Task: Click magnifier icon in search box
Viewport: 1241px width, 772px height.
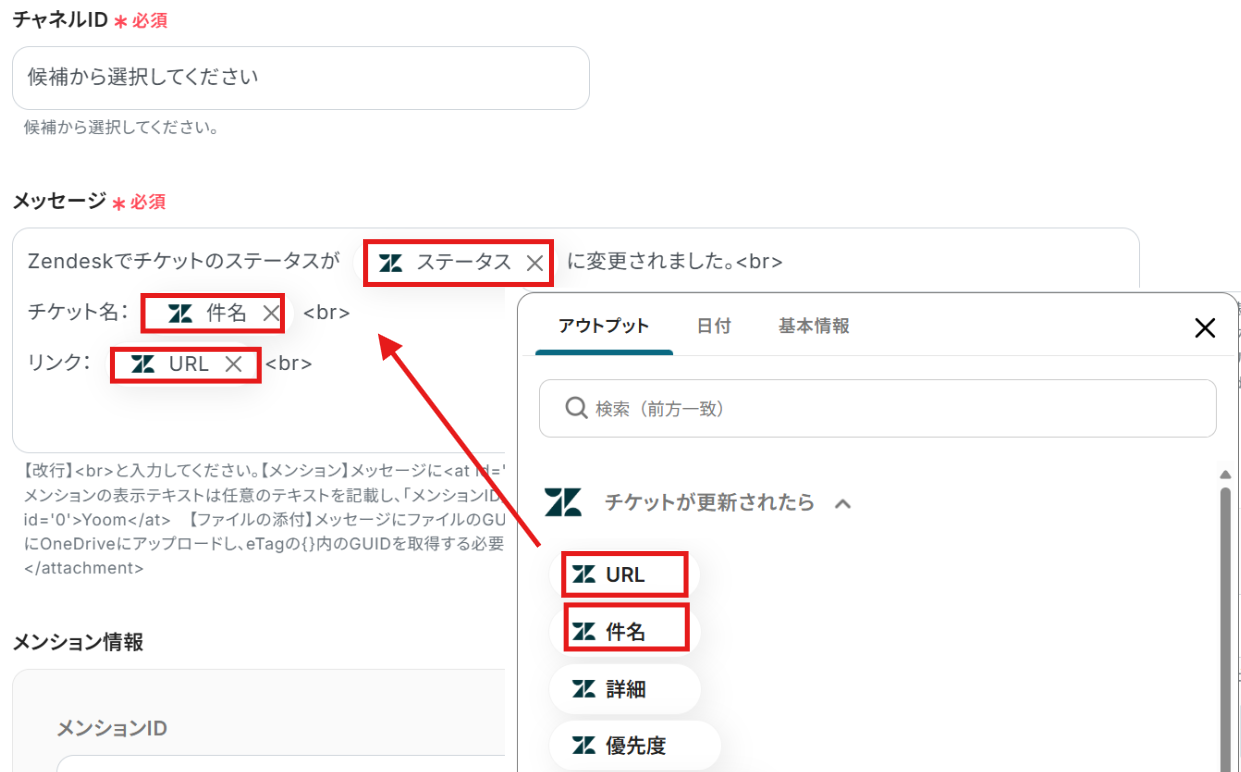Action: tap(576, 408)
